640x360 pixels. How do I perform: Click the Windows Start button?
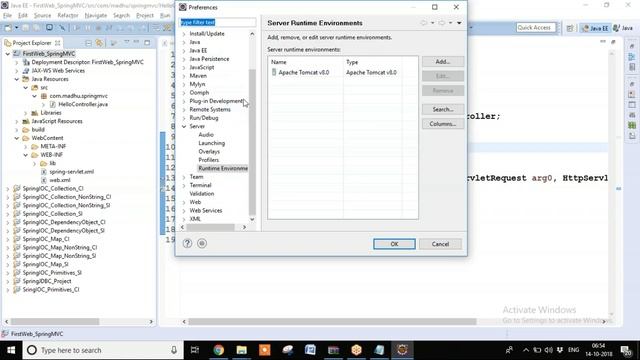click(11, 350)
